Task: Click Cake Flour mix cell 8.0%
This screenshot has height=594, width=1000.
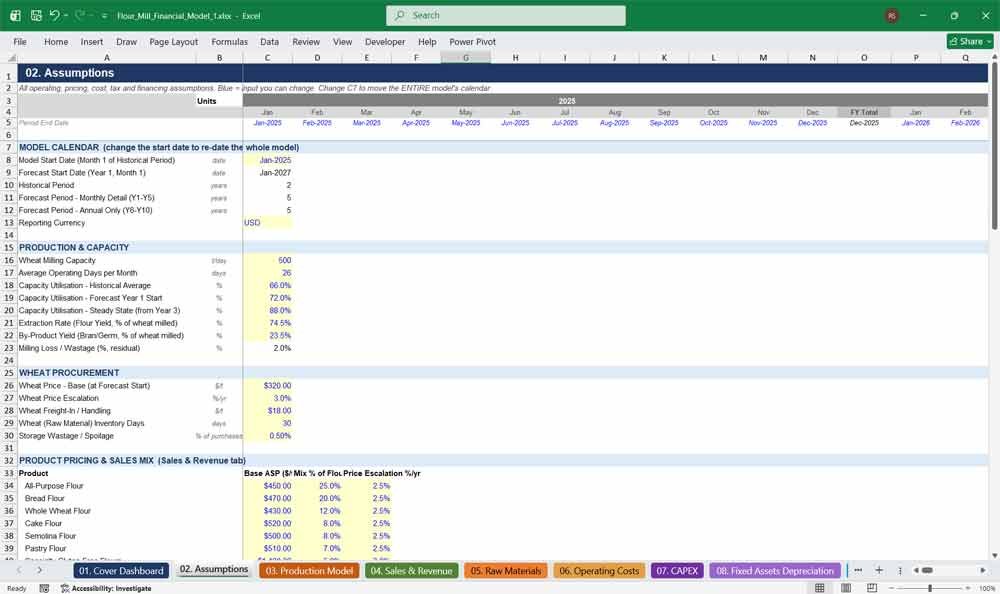Action: (317, 523)
